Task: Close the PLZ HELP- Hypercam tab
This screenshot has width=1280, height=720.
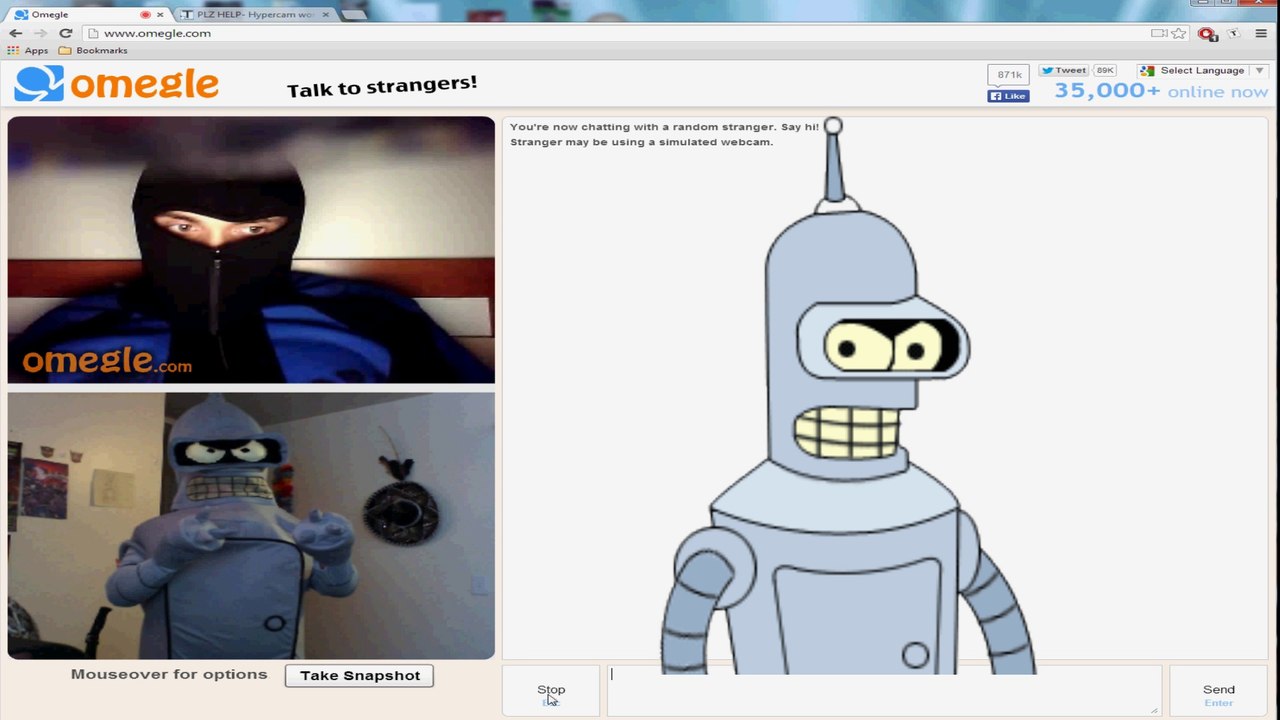Action: (325, 15)
